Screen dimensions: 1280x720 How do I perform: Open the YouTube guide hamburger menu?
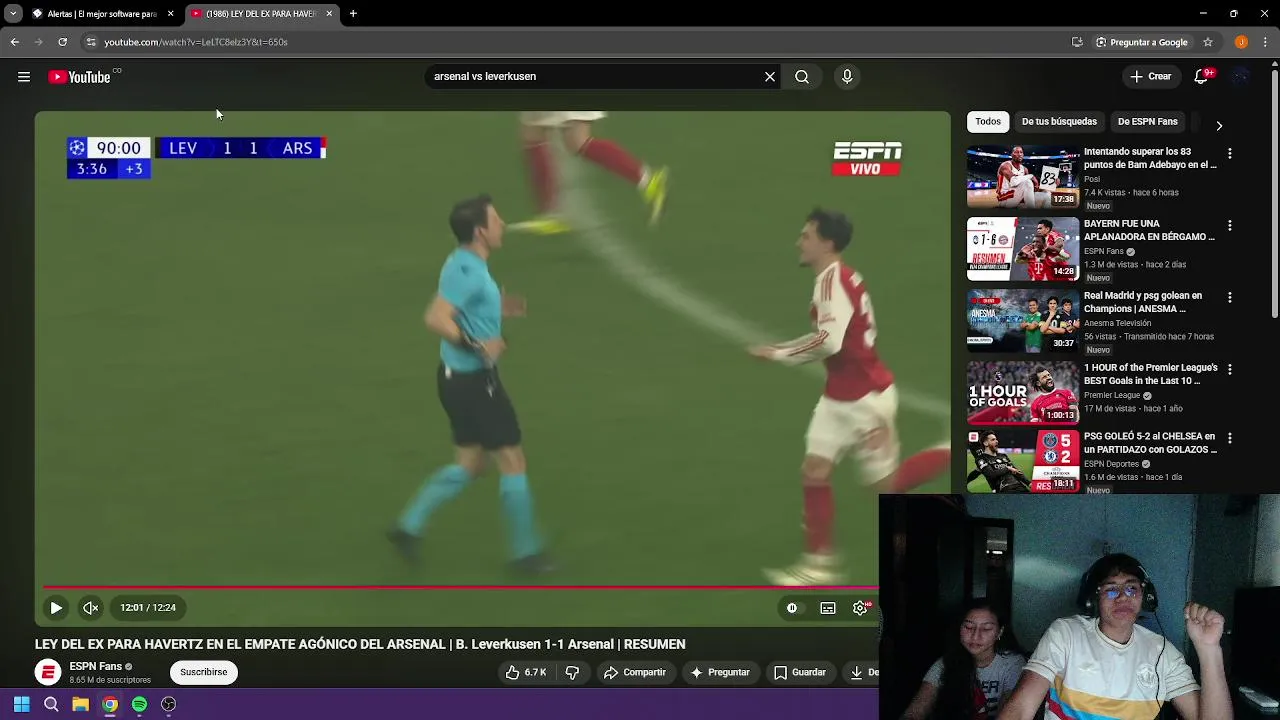click(x=24, y=77)
